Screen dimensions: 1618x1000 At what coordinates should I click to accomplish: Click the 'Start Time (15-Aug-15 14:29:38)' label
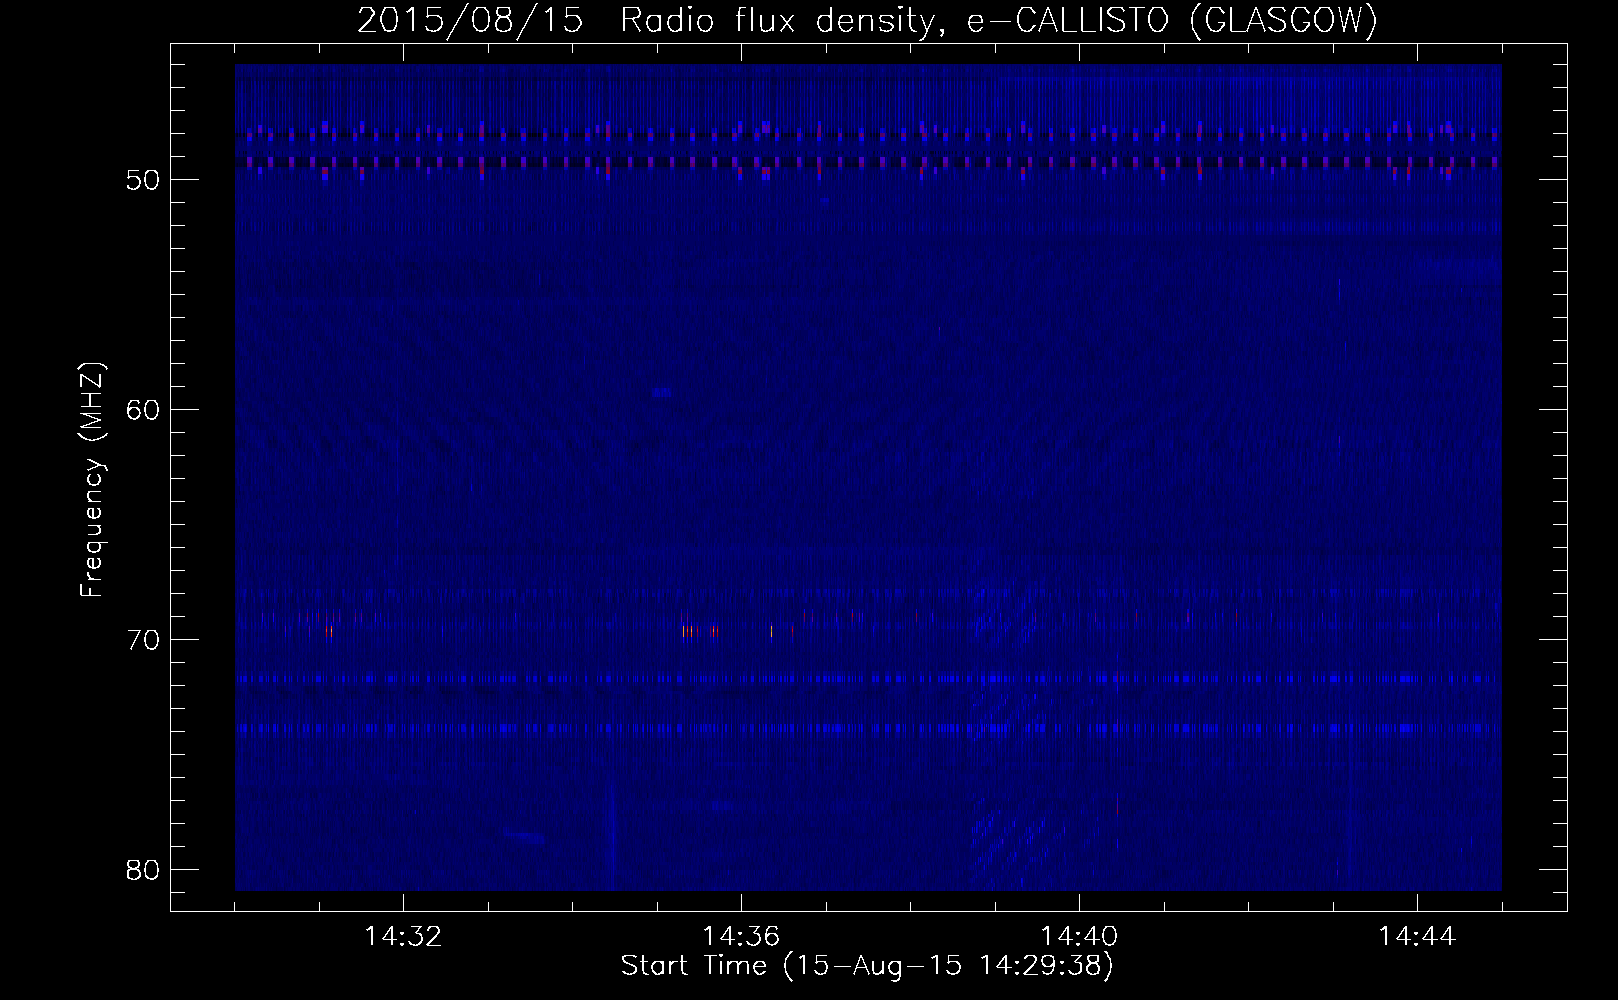point(867,966)
